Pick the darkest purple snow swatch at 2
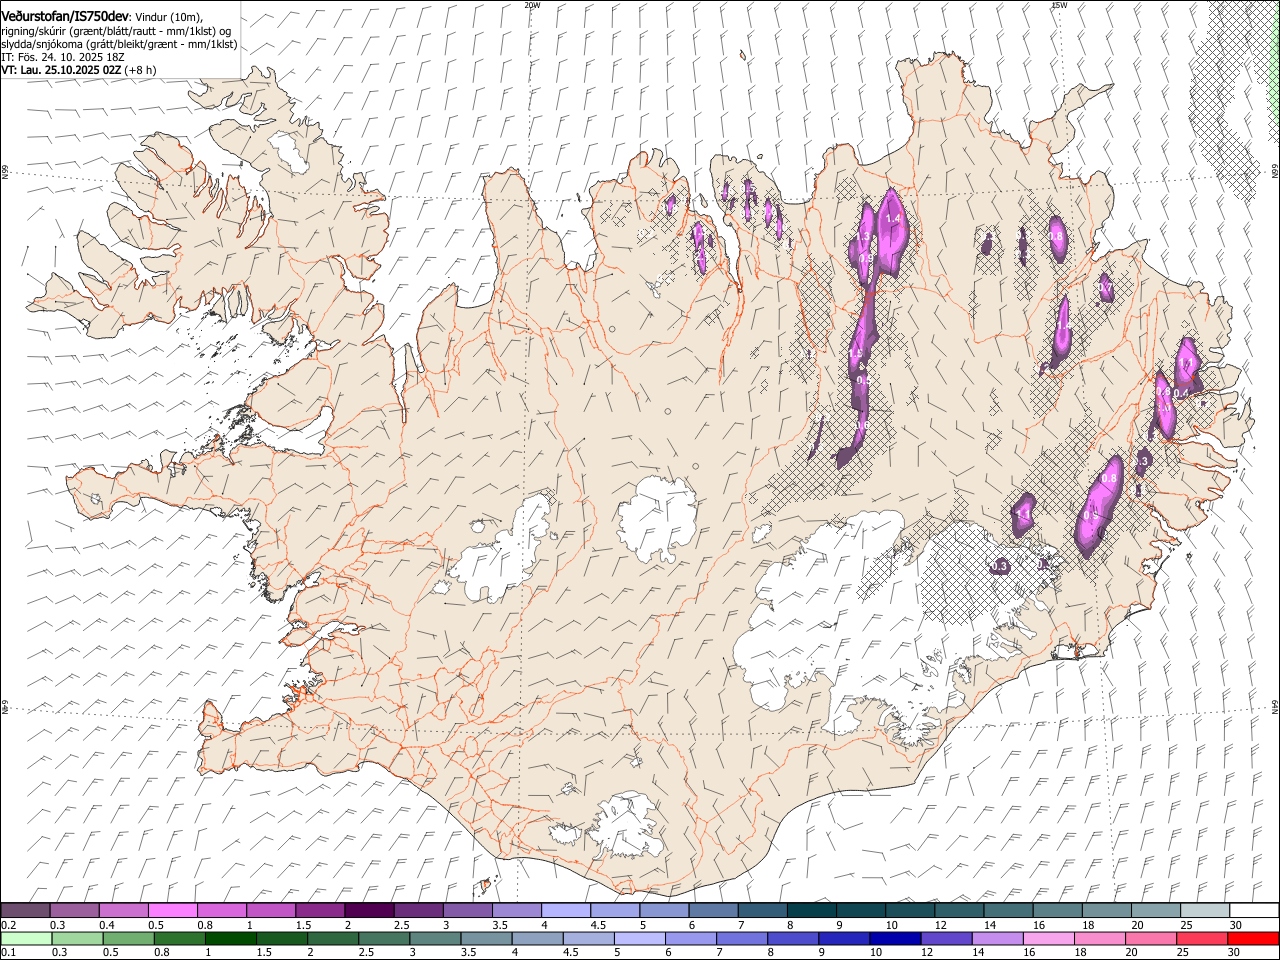Image resolution: width=1280 pixels, height=960 pixels. (x=368, y=910)
